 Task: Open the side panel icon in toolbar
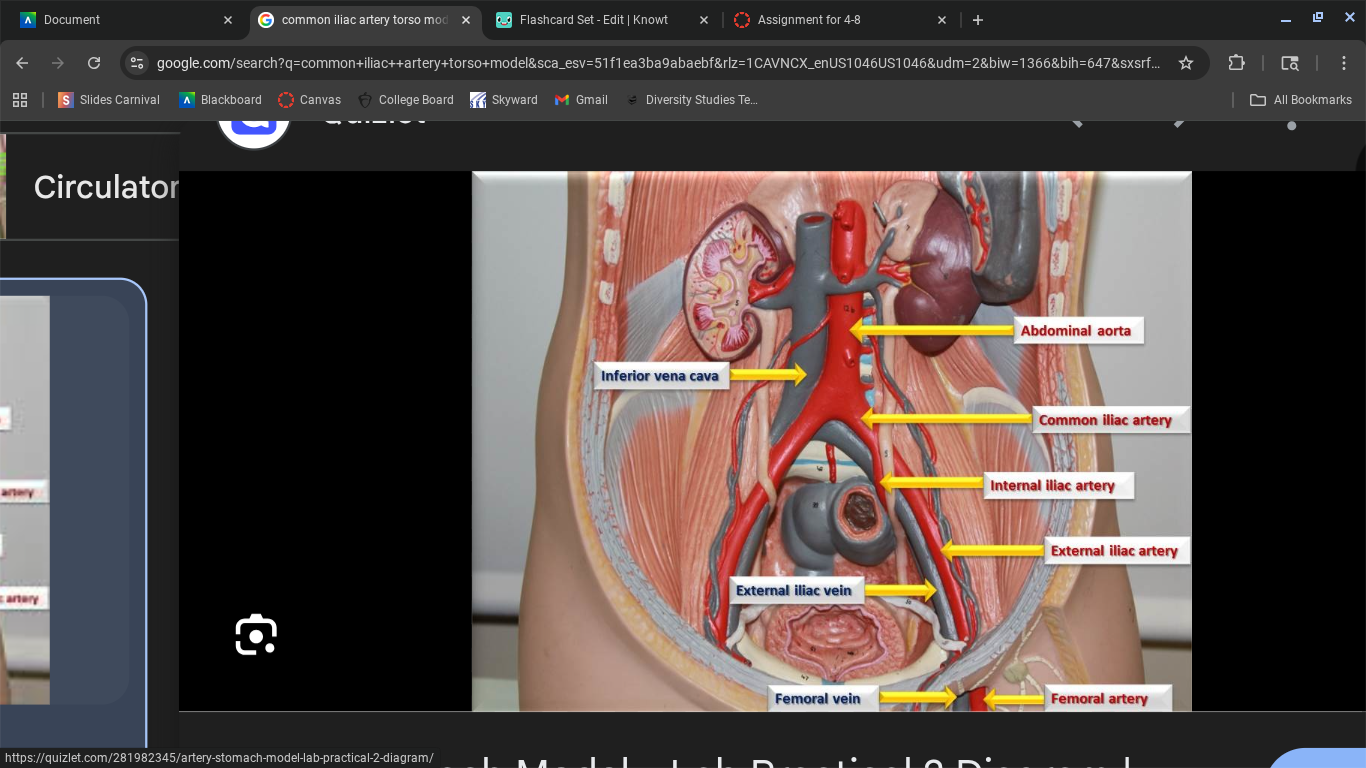point(1290,63)
